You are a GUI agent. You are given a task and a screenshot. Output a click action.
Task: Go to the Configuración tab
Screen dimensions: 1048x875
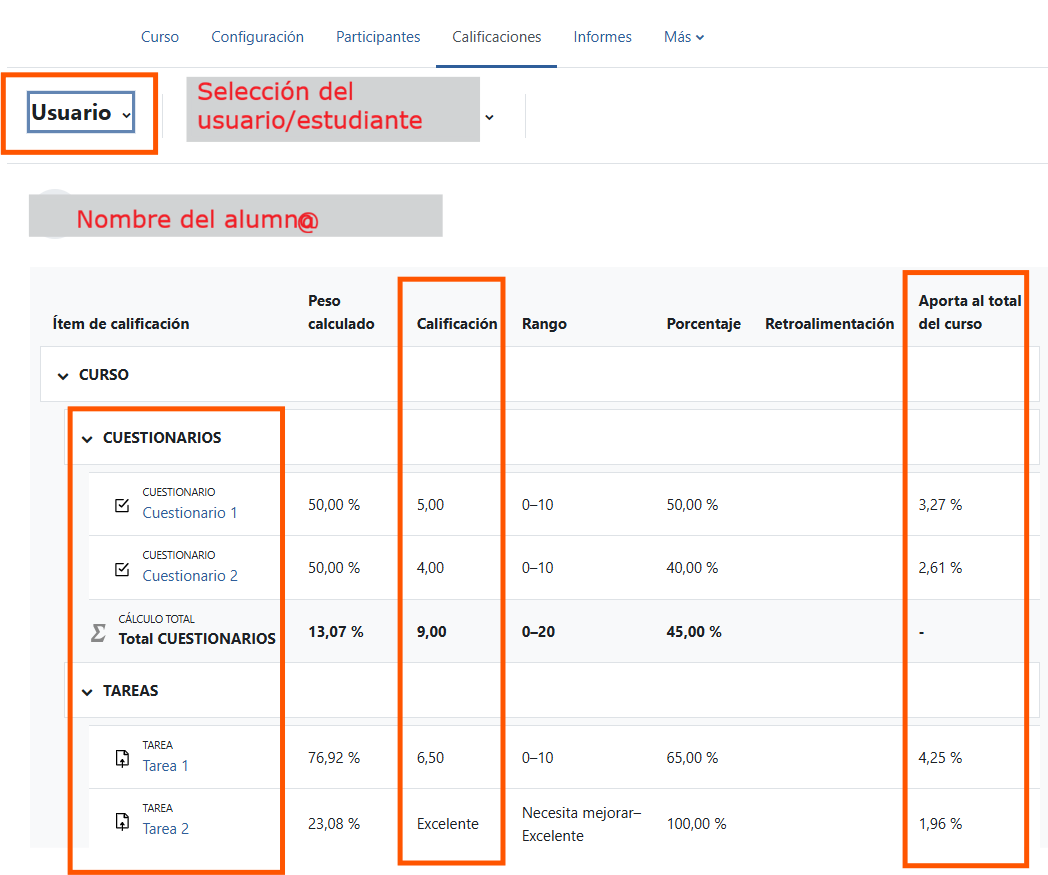(257, 37)
